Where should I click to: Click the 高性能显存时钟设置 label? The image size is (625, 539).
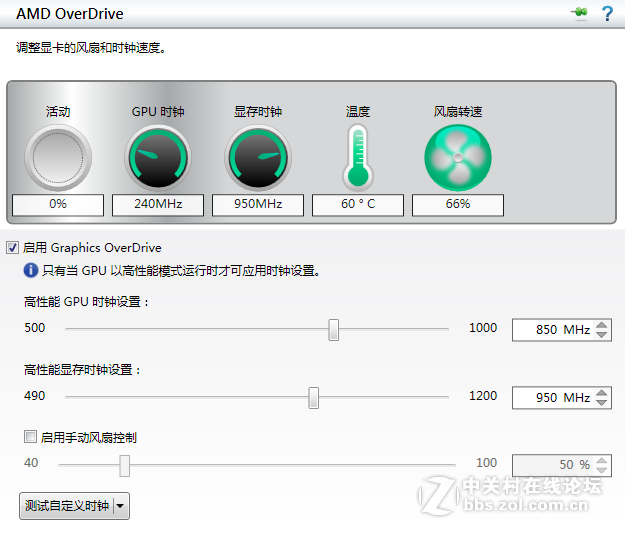coord(82,370)
